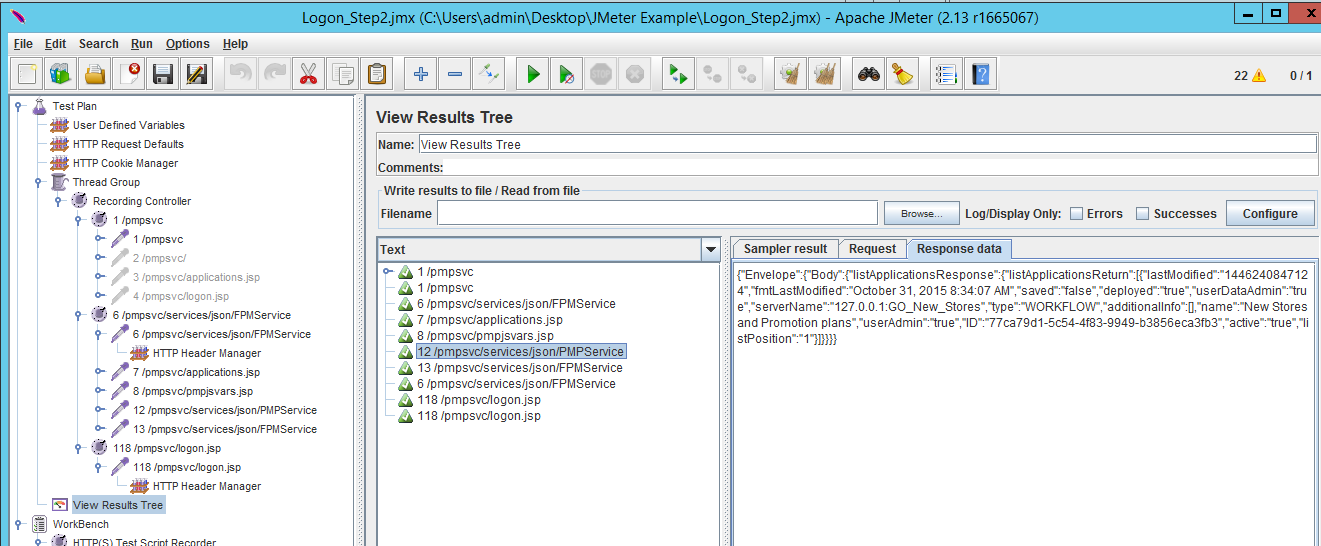Click the Start no pauses icon
The image size is (1321, 546).
coord(567,73)
